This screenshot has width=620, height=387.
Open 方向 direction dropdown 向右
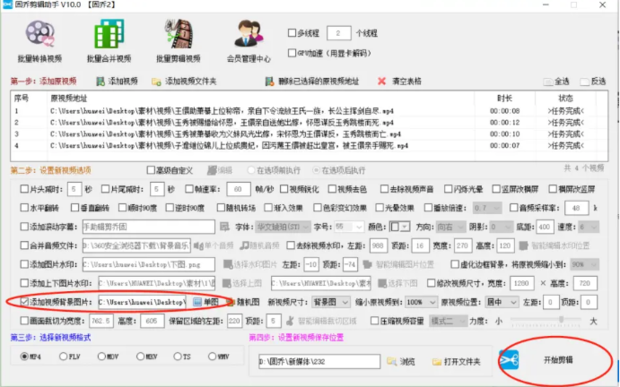pos(450,227)
